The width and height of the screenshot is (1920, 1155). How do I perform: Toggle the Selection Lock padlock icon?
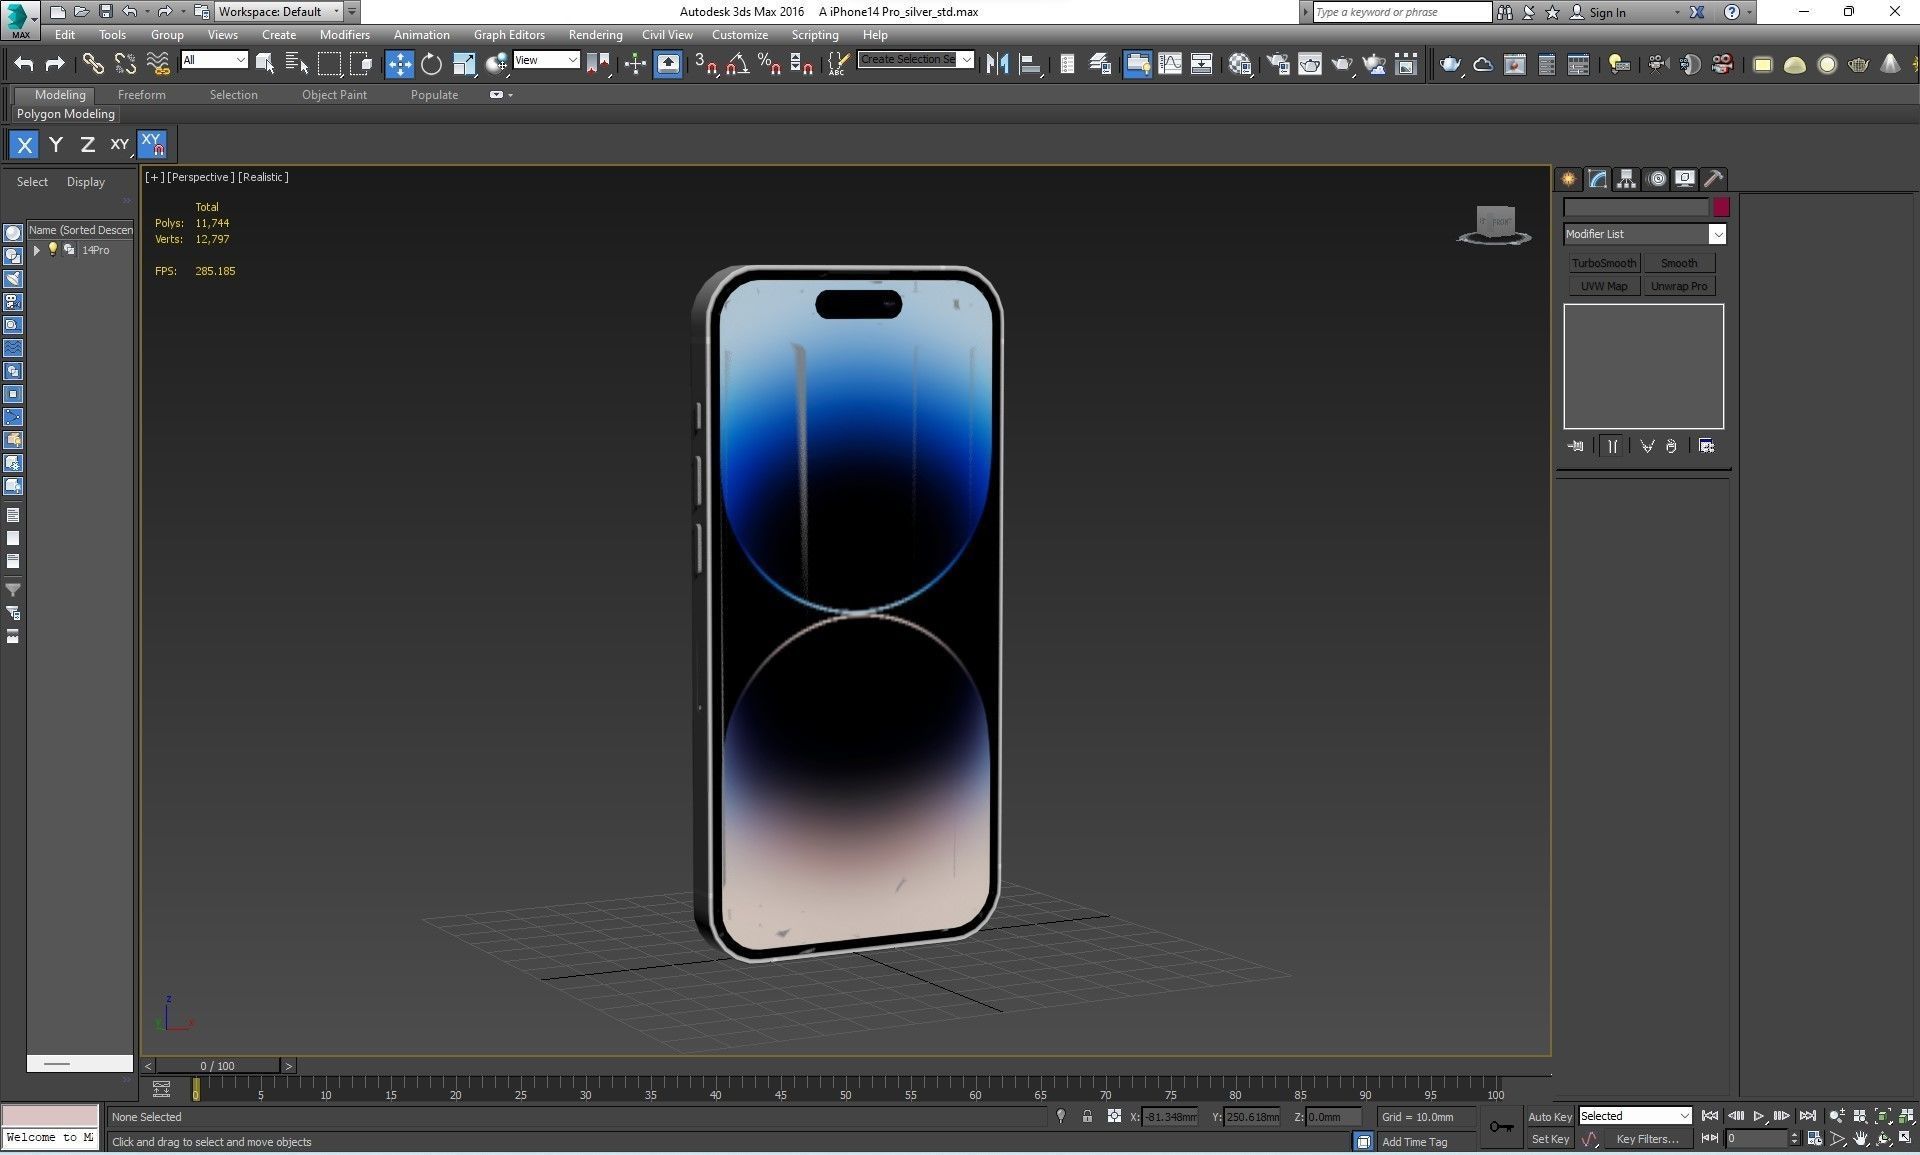tap(1087, 1116)
